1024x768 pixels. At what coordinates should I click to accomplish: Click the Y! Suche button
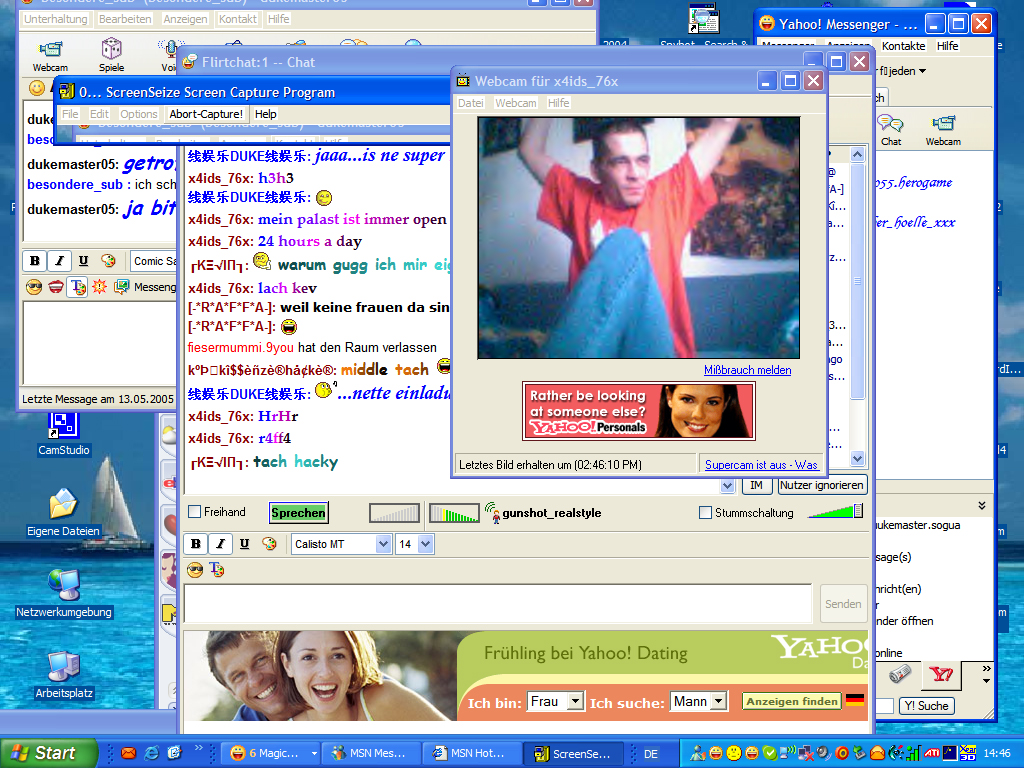927,705
